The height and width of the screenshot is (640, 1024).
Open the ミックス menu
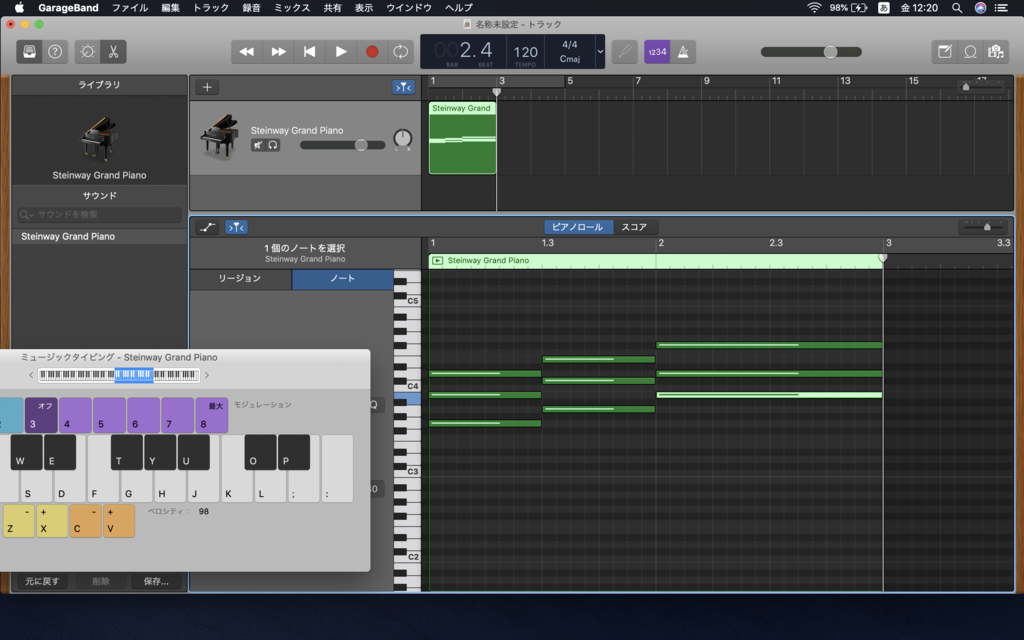293,6
